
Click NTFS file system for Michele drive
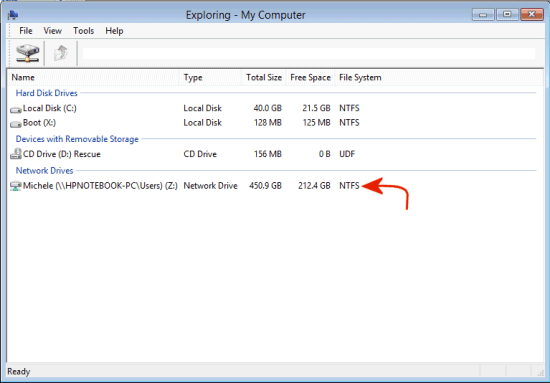coord(349,186)
